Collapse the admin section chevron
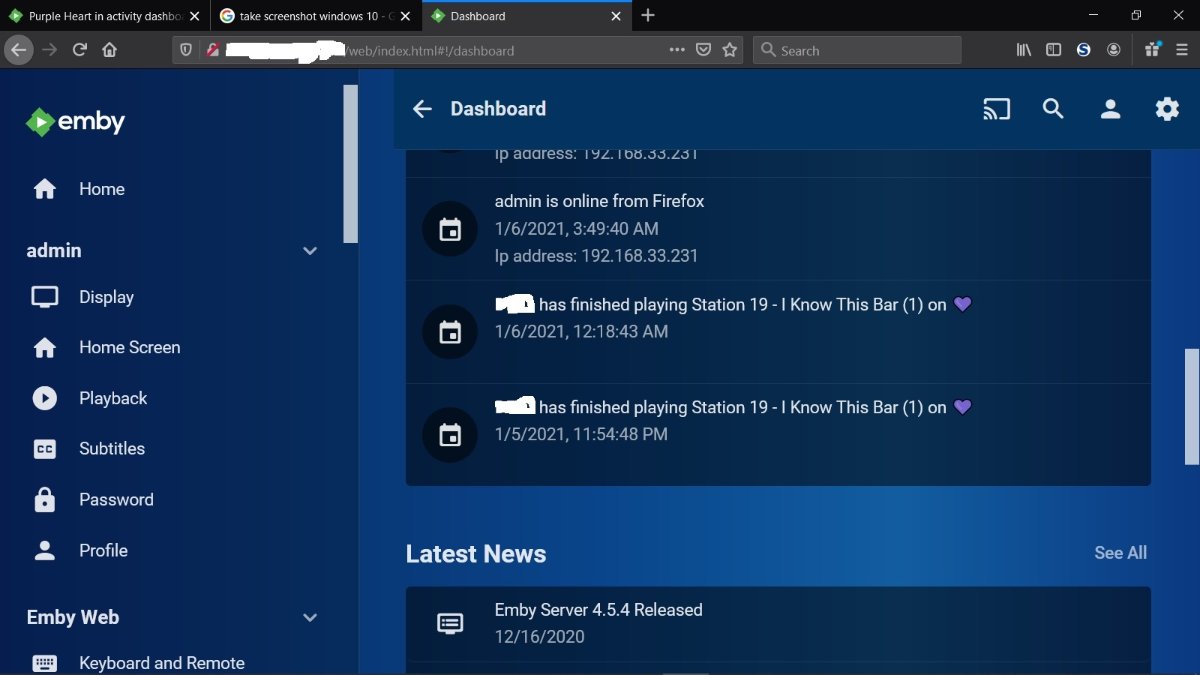The width and height of the screenshot is (1200, 675). (x=310, y=251)
